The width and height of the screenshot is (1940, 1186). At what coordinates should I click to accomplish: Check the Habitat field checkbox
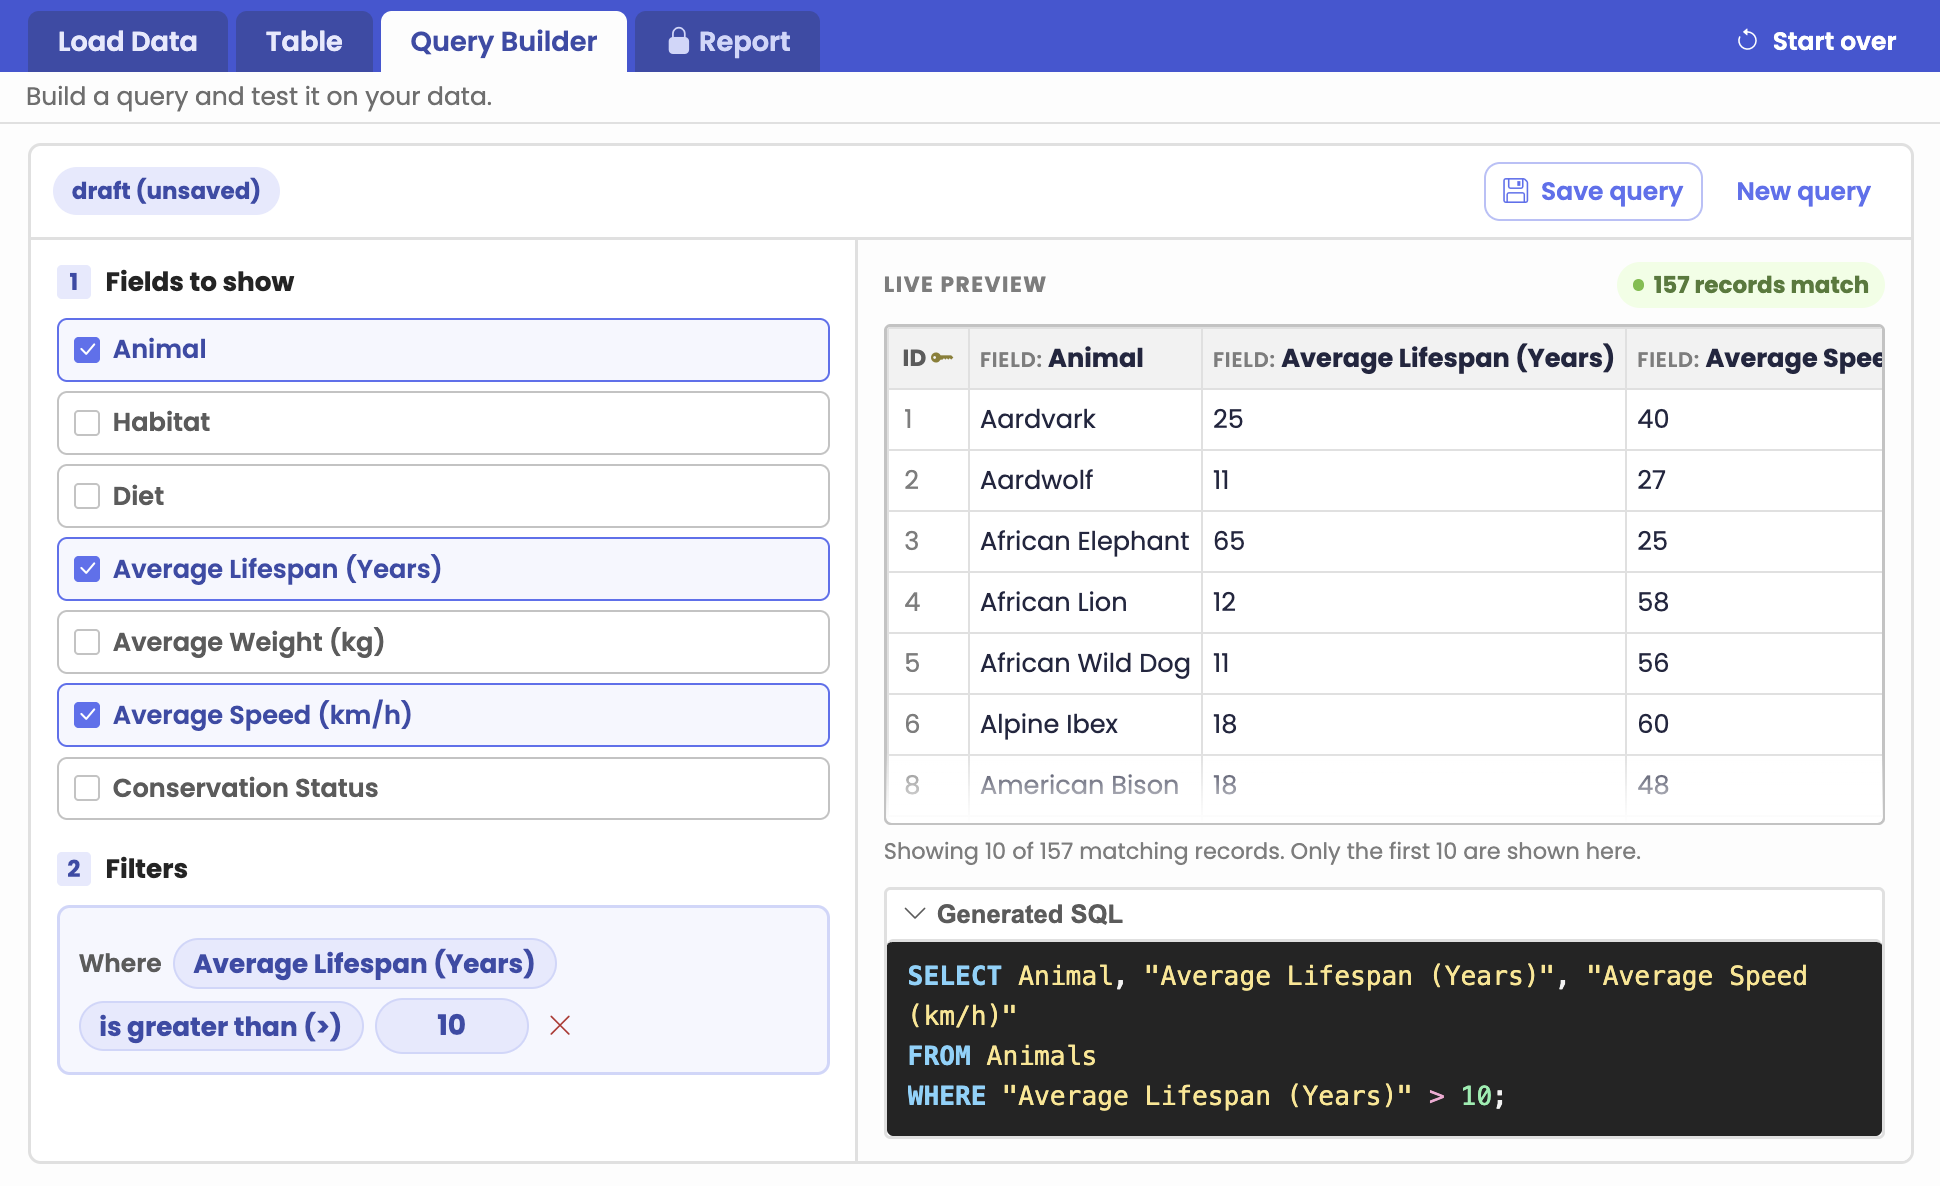click(87, 423)
